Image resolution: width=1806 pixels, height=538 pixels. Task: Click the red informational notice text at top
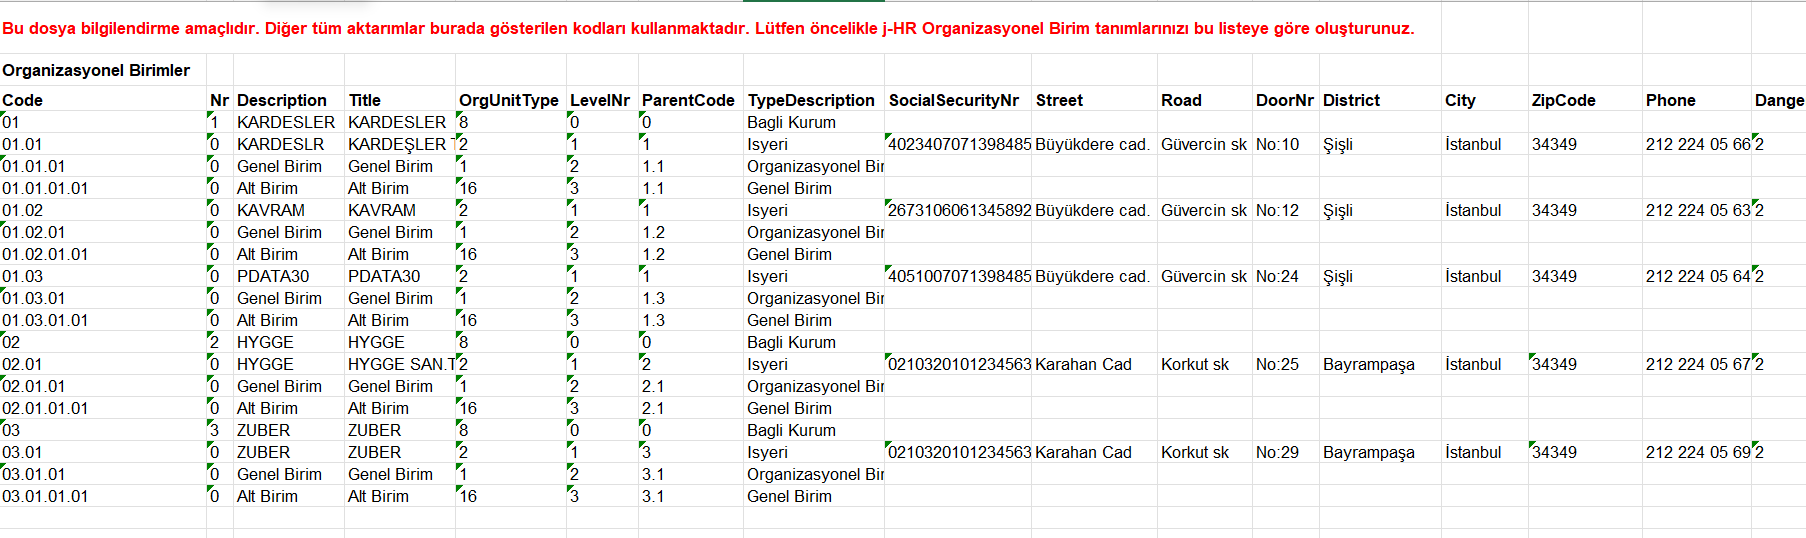[708, 28]
